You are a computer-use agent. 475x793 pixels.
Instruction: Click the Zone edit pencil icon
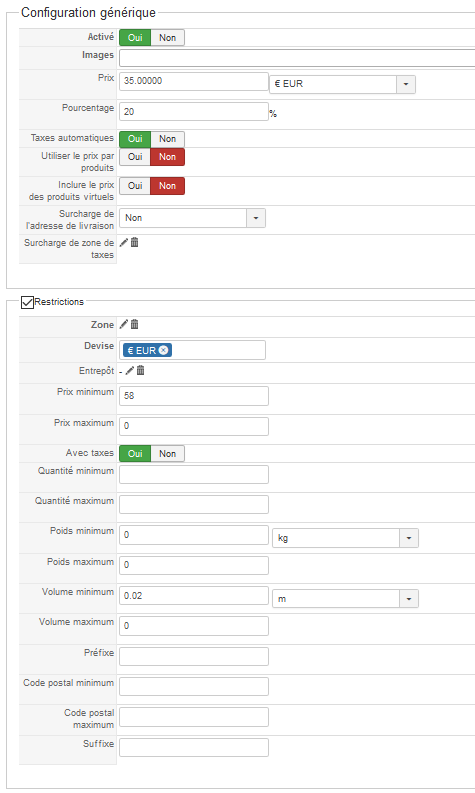click(123, 325)
